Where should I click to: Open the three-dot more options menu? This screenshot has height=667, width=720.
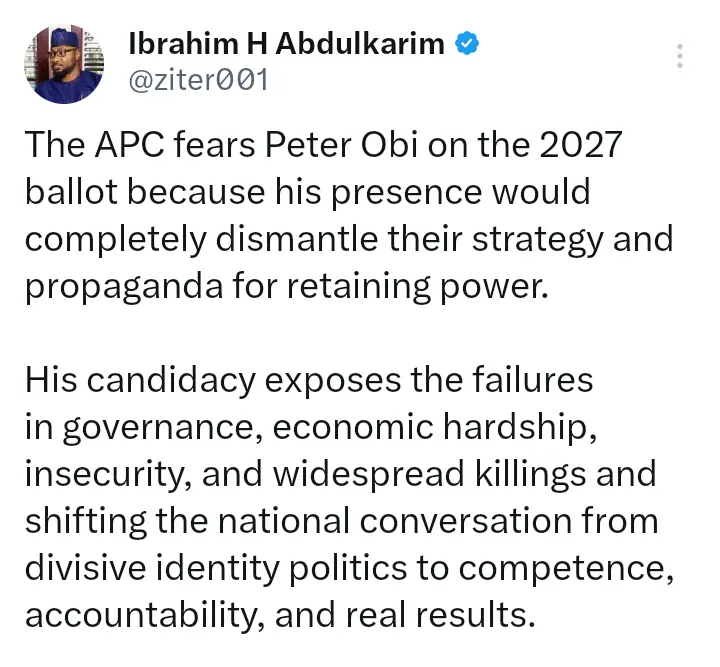click(680, 56)
